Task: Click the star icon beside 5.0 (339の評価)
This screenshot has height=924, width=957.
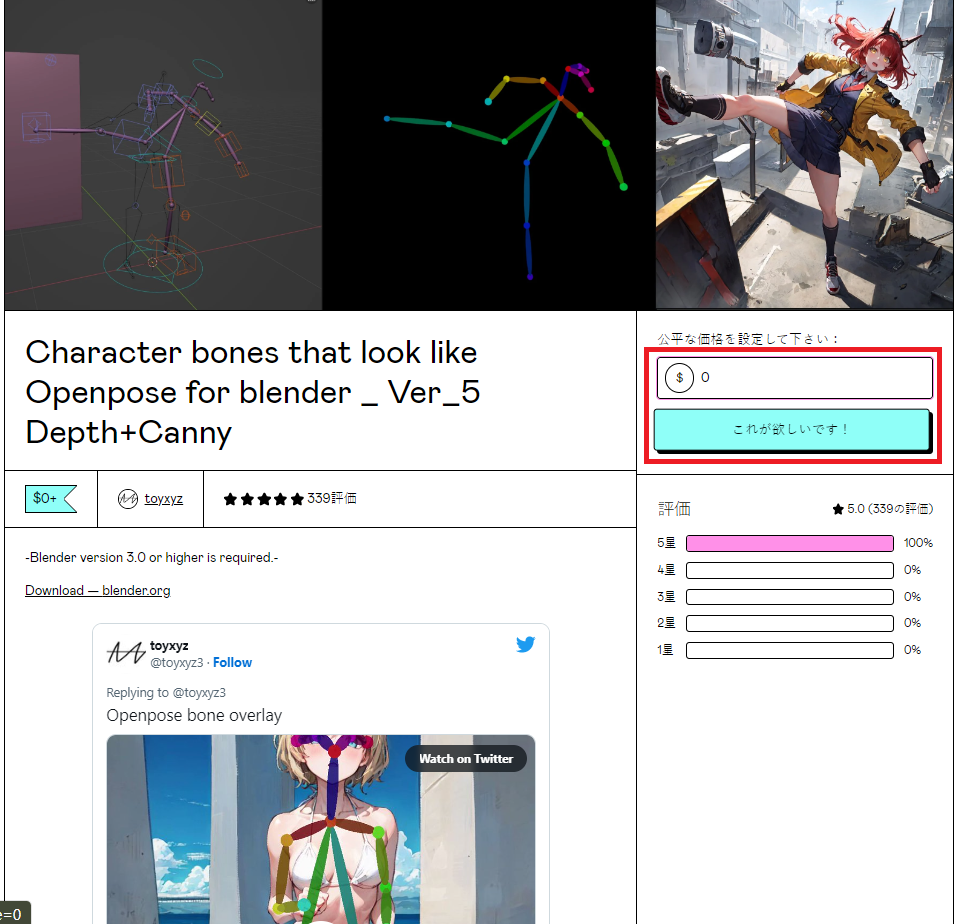Action: tap(838, 509)
